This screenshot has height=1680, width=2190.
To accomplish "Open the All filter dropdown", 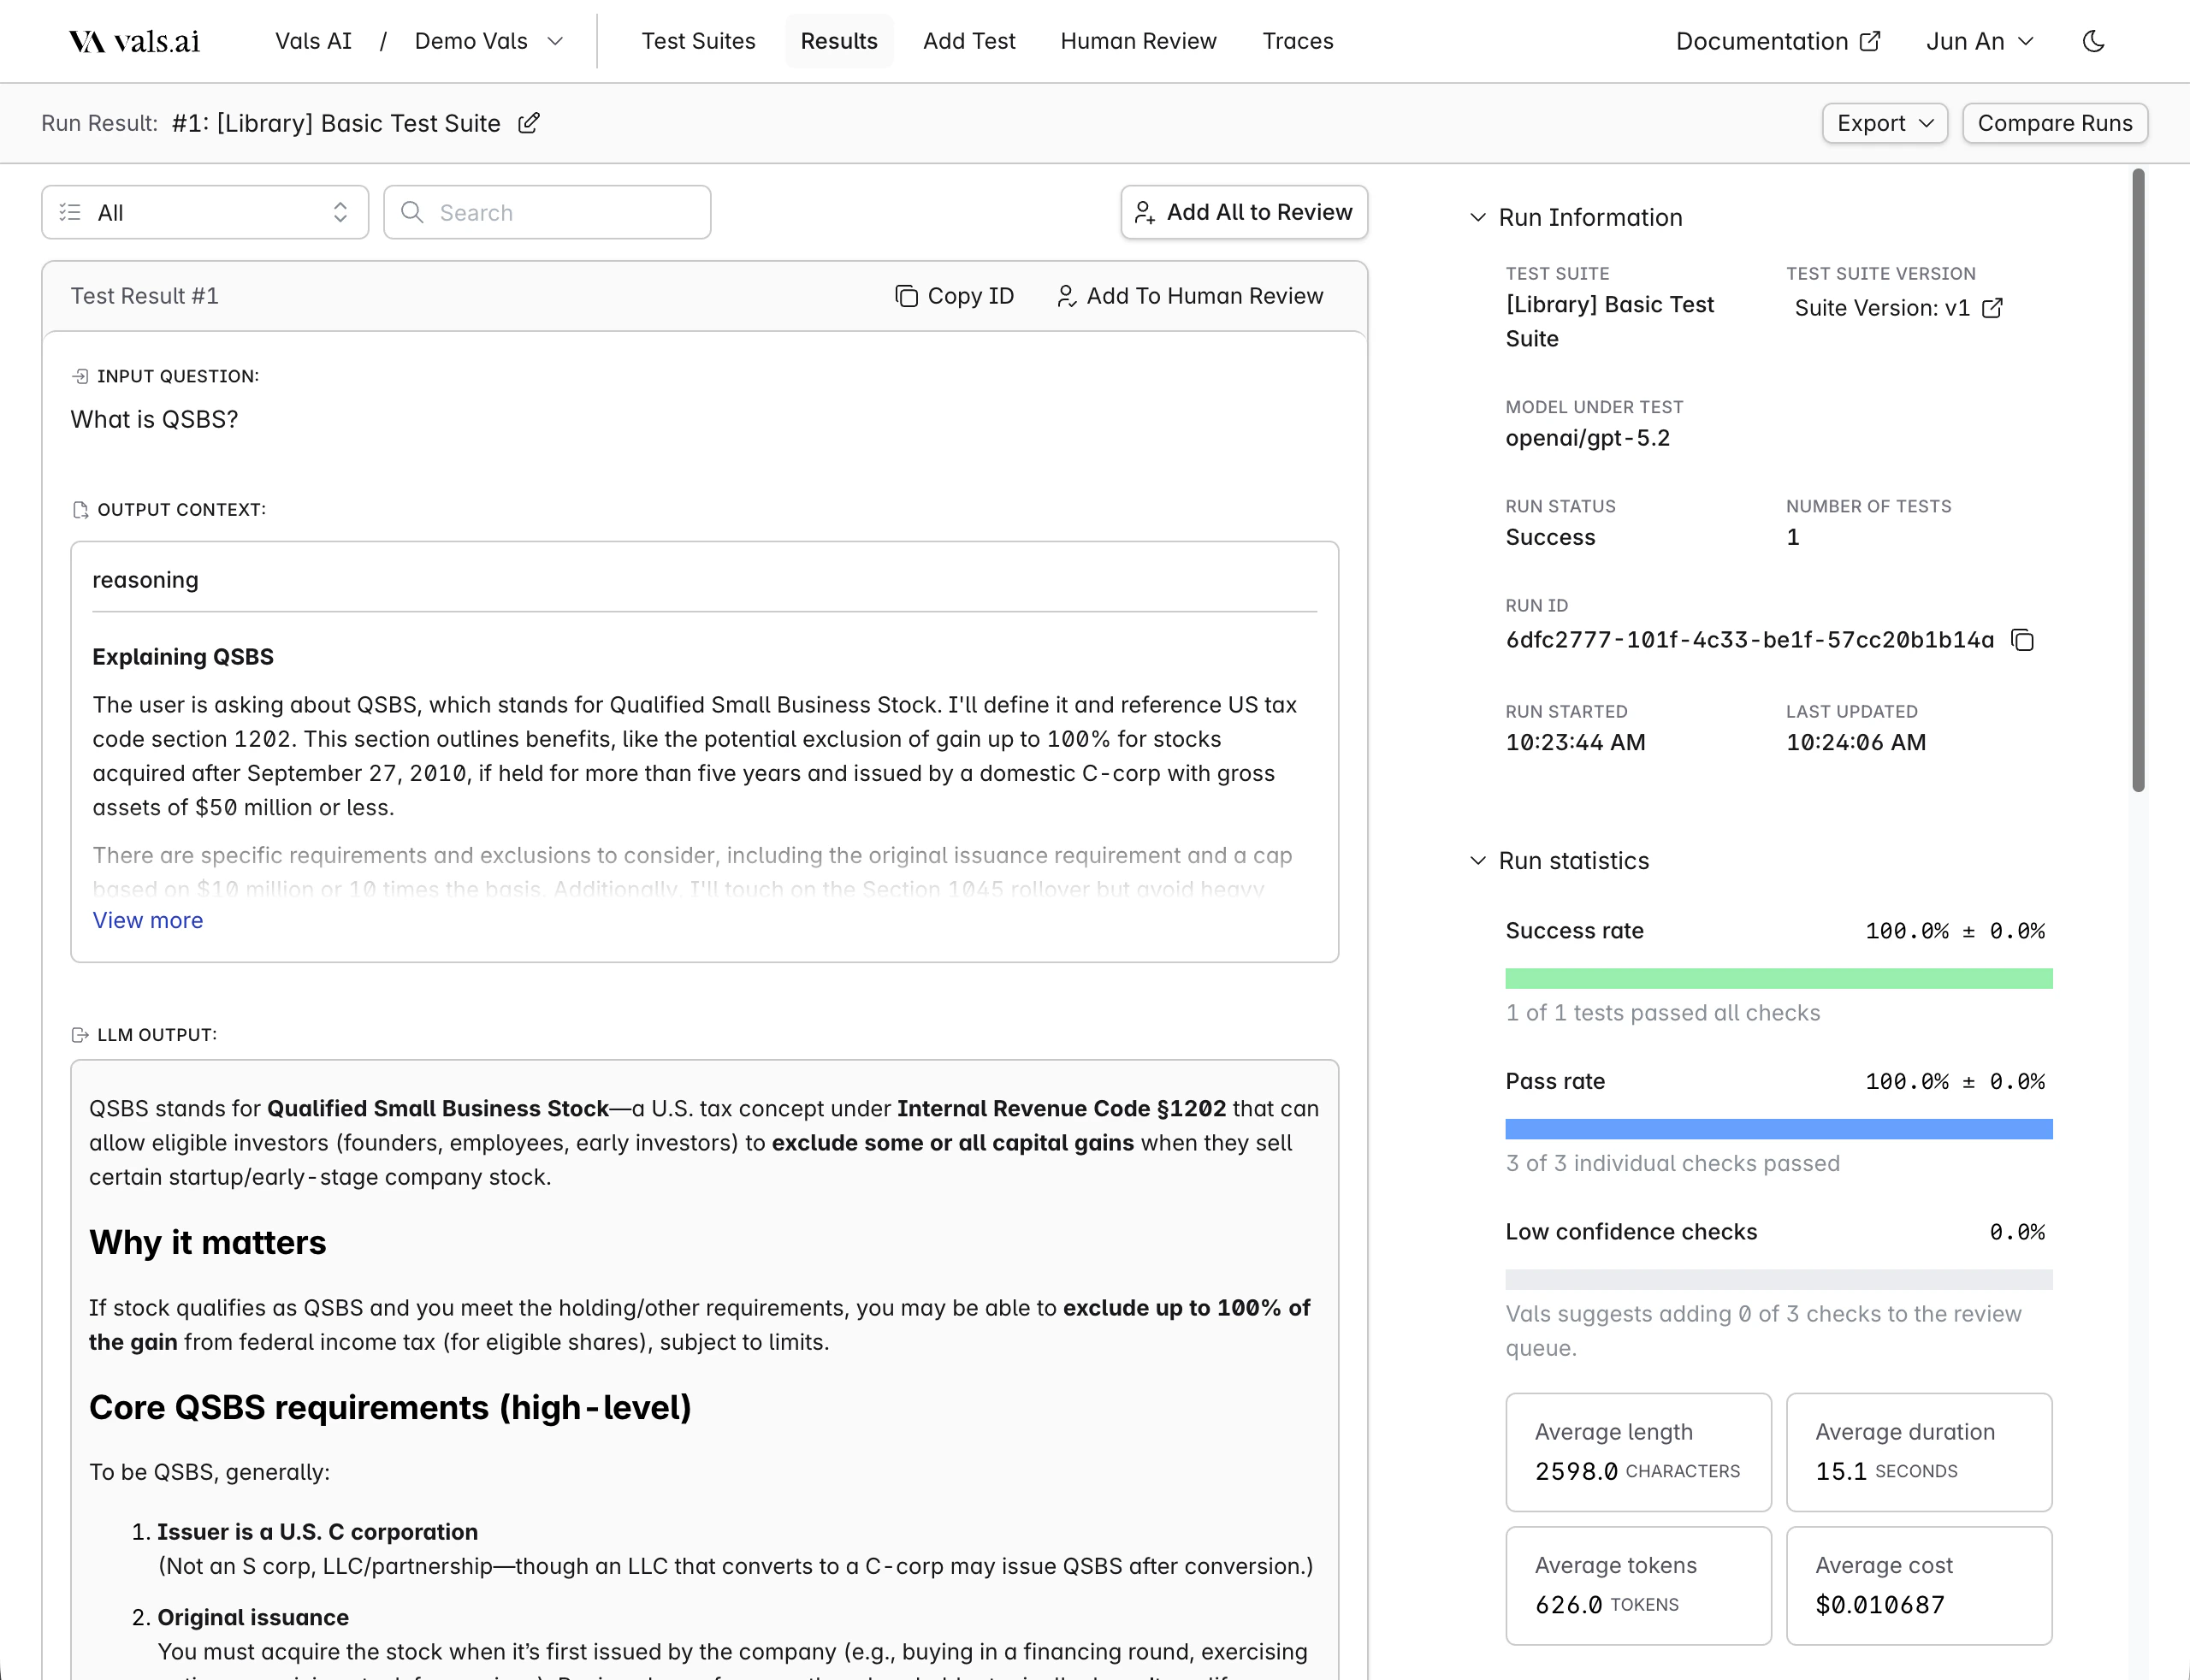I will [x=205, y=212].
